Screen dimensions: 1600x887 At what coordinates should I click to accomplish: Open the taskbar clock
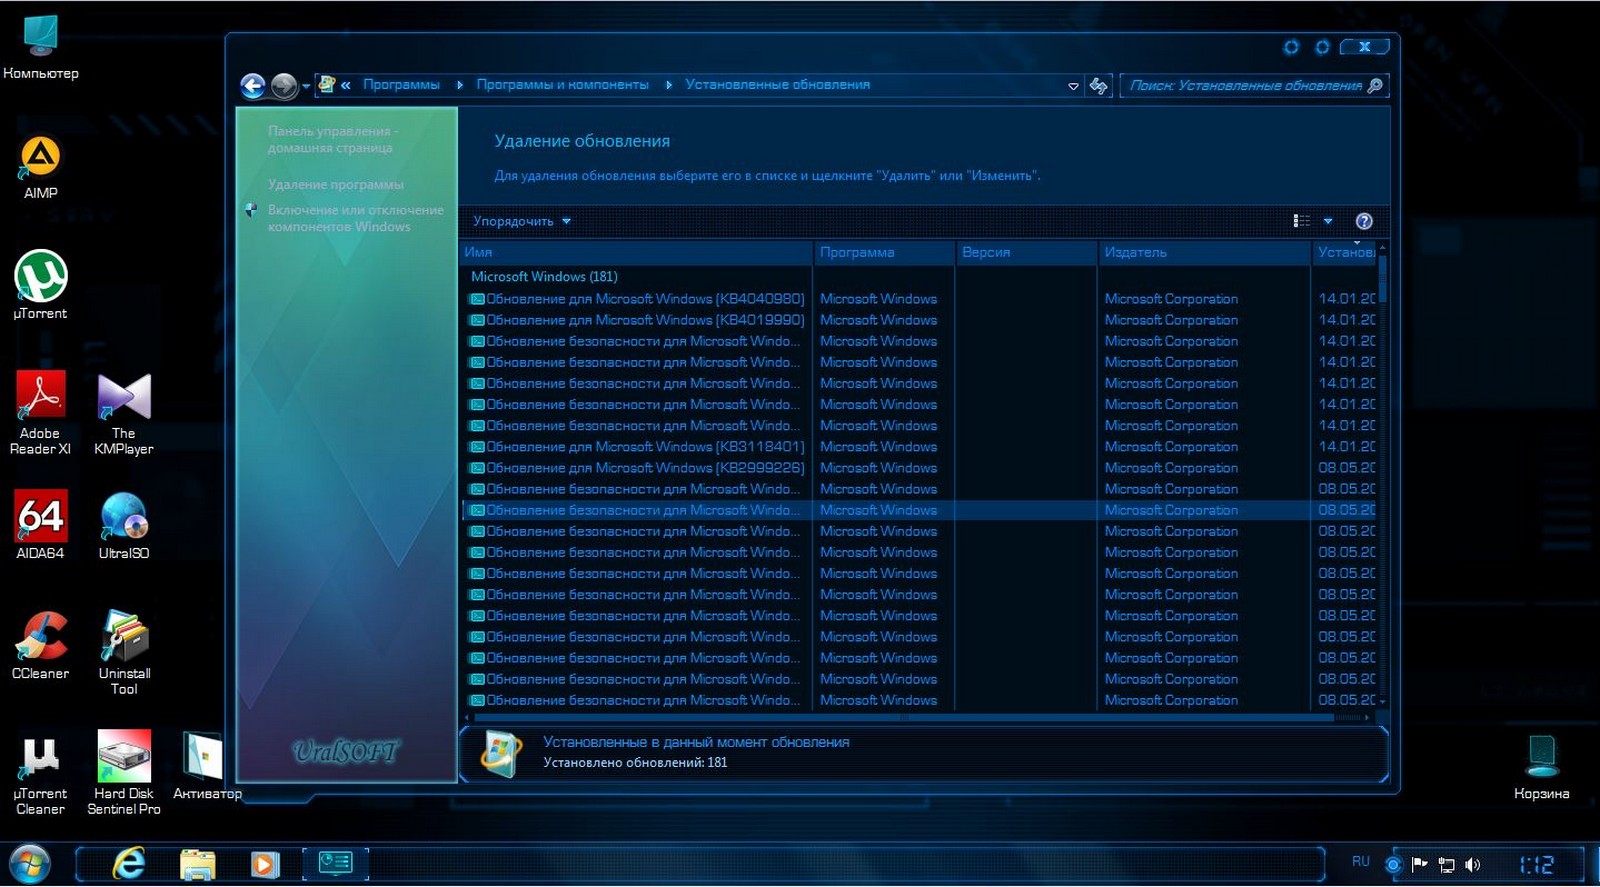[1536, 864]
